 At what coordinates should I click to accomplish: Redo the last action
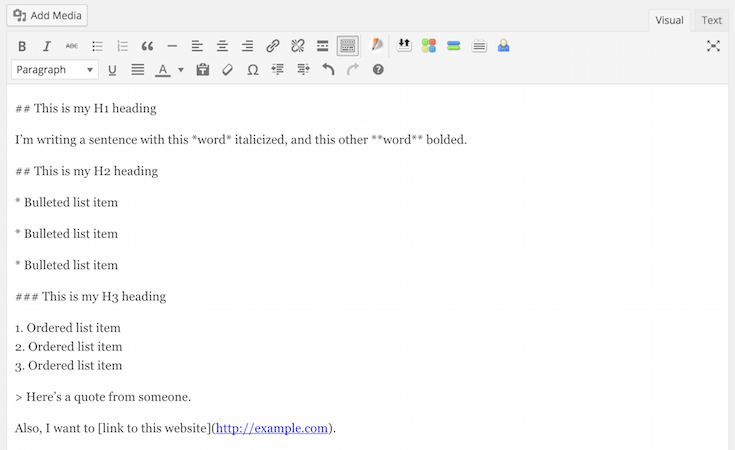pos(353,70)
